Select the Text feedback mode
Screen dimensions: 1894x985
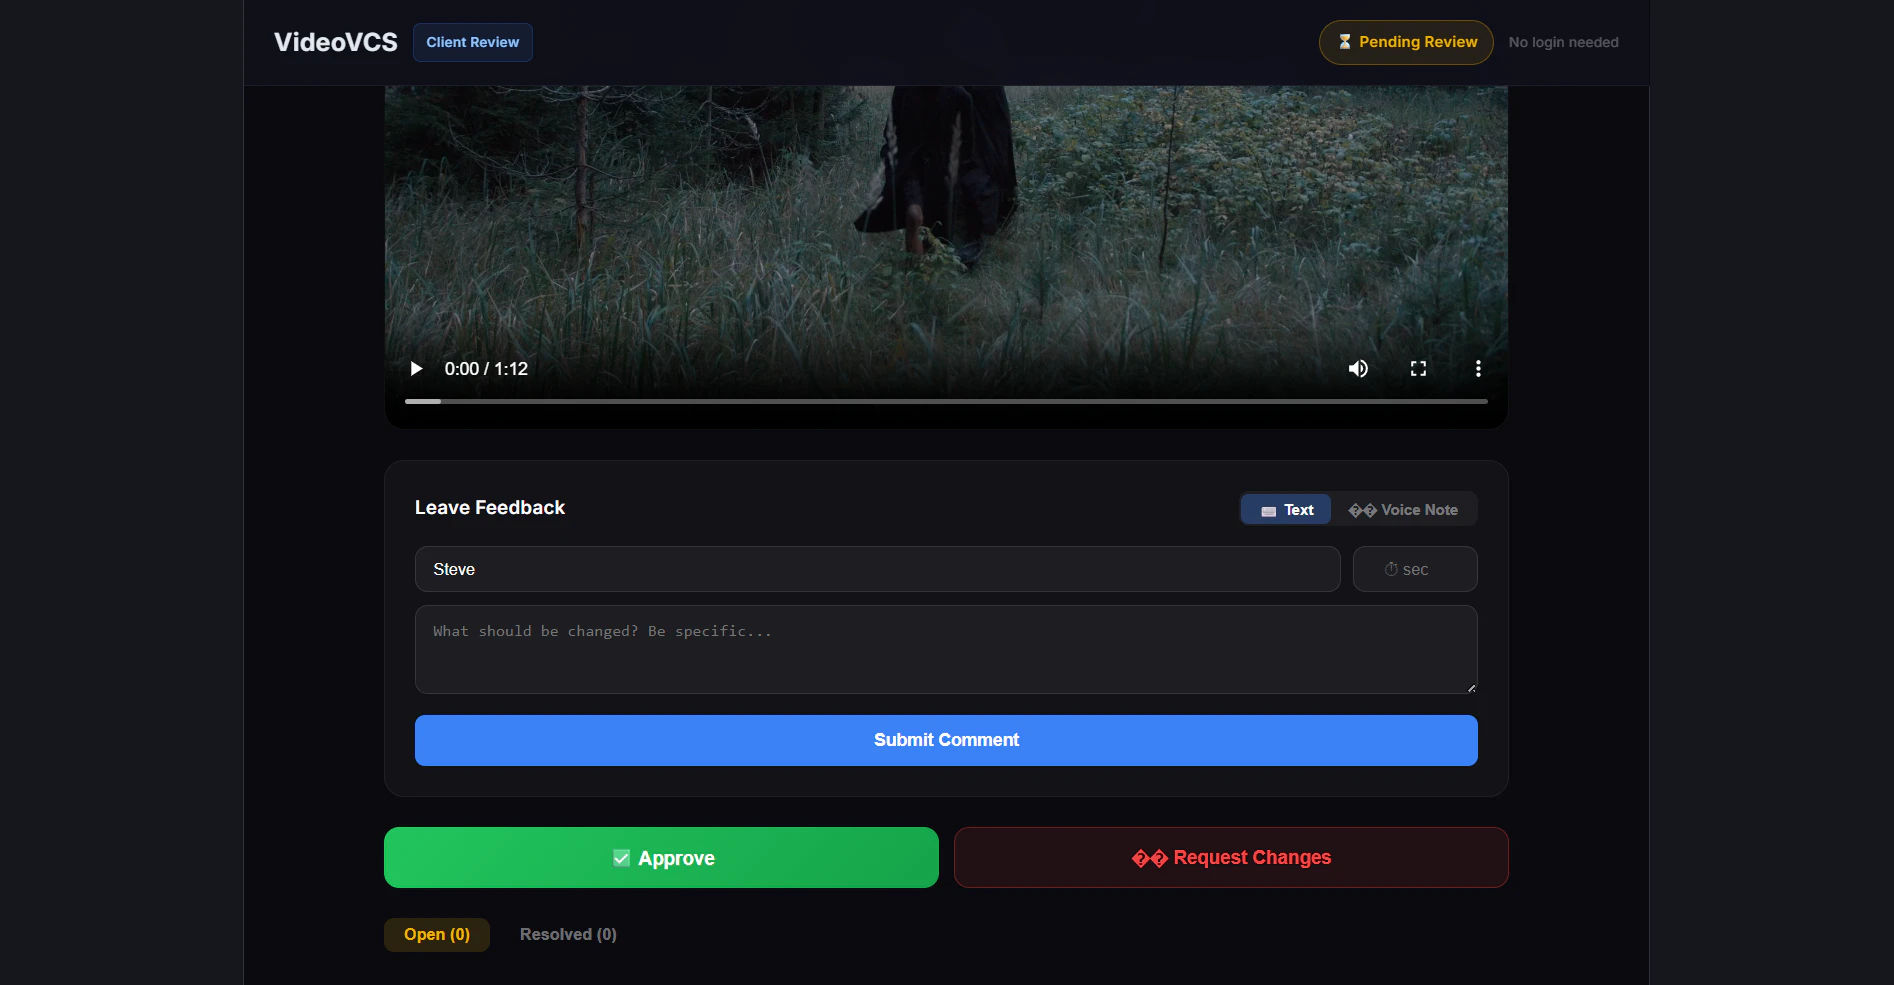coord(1285,509)
